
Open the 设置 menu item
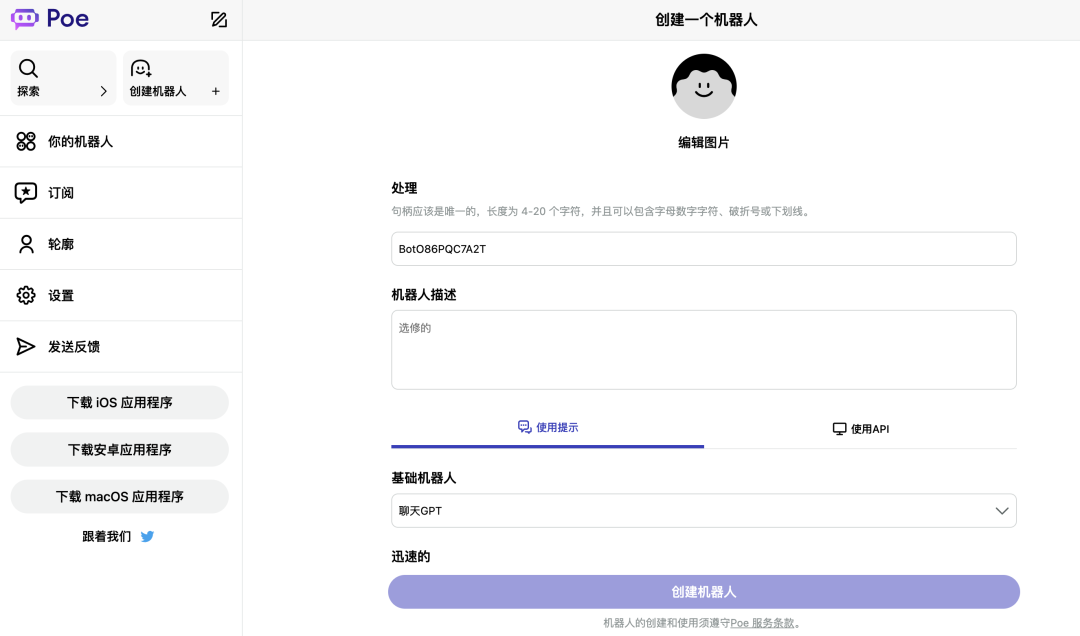121,295
